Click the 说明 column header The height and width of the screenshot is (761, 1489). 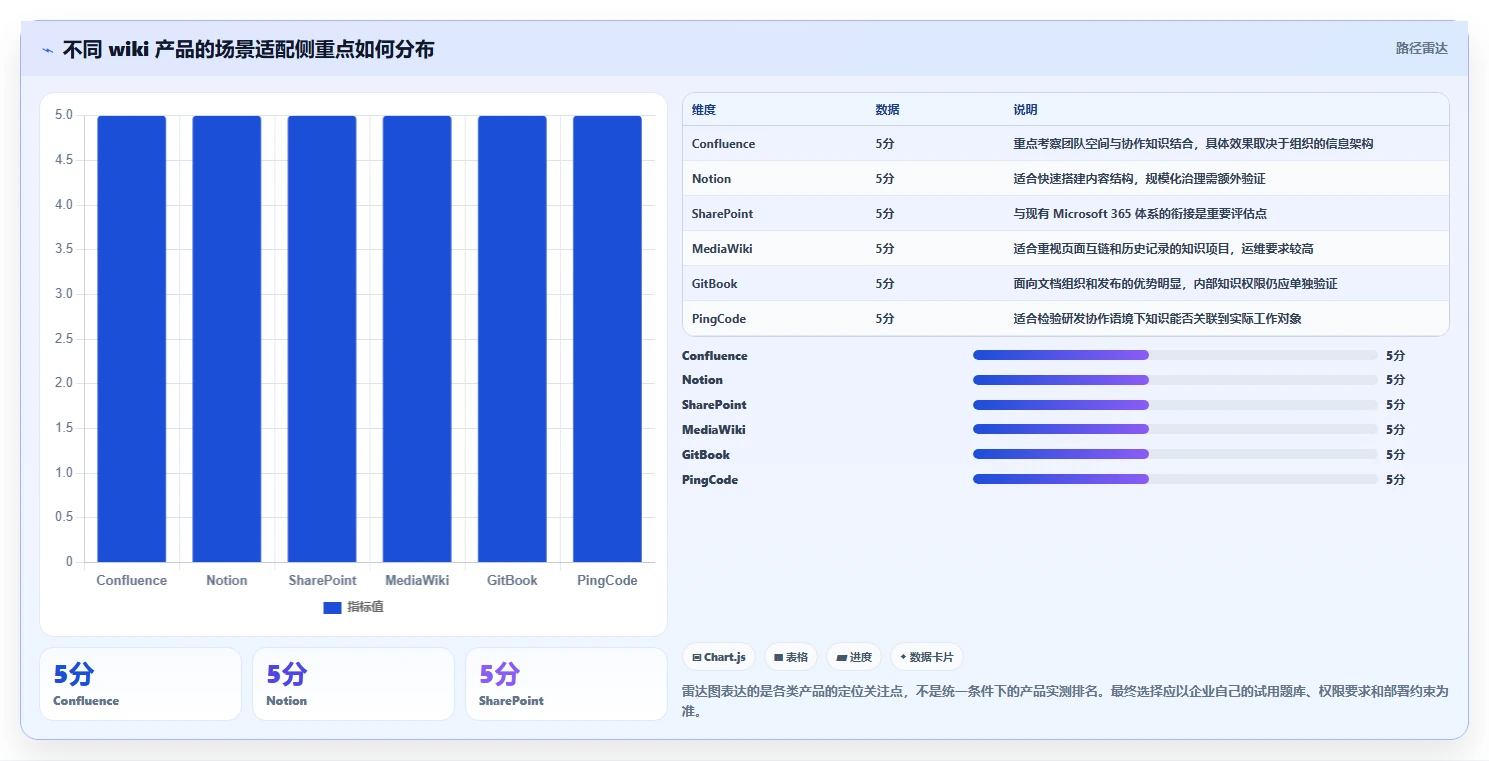1025,110
